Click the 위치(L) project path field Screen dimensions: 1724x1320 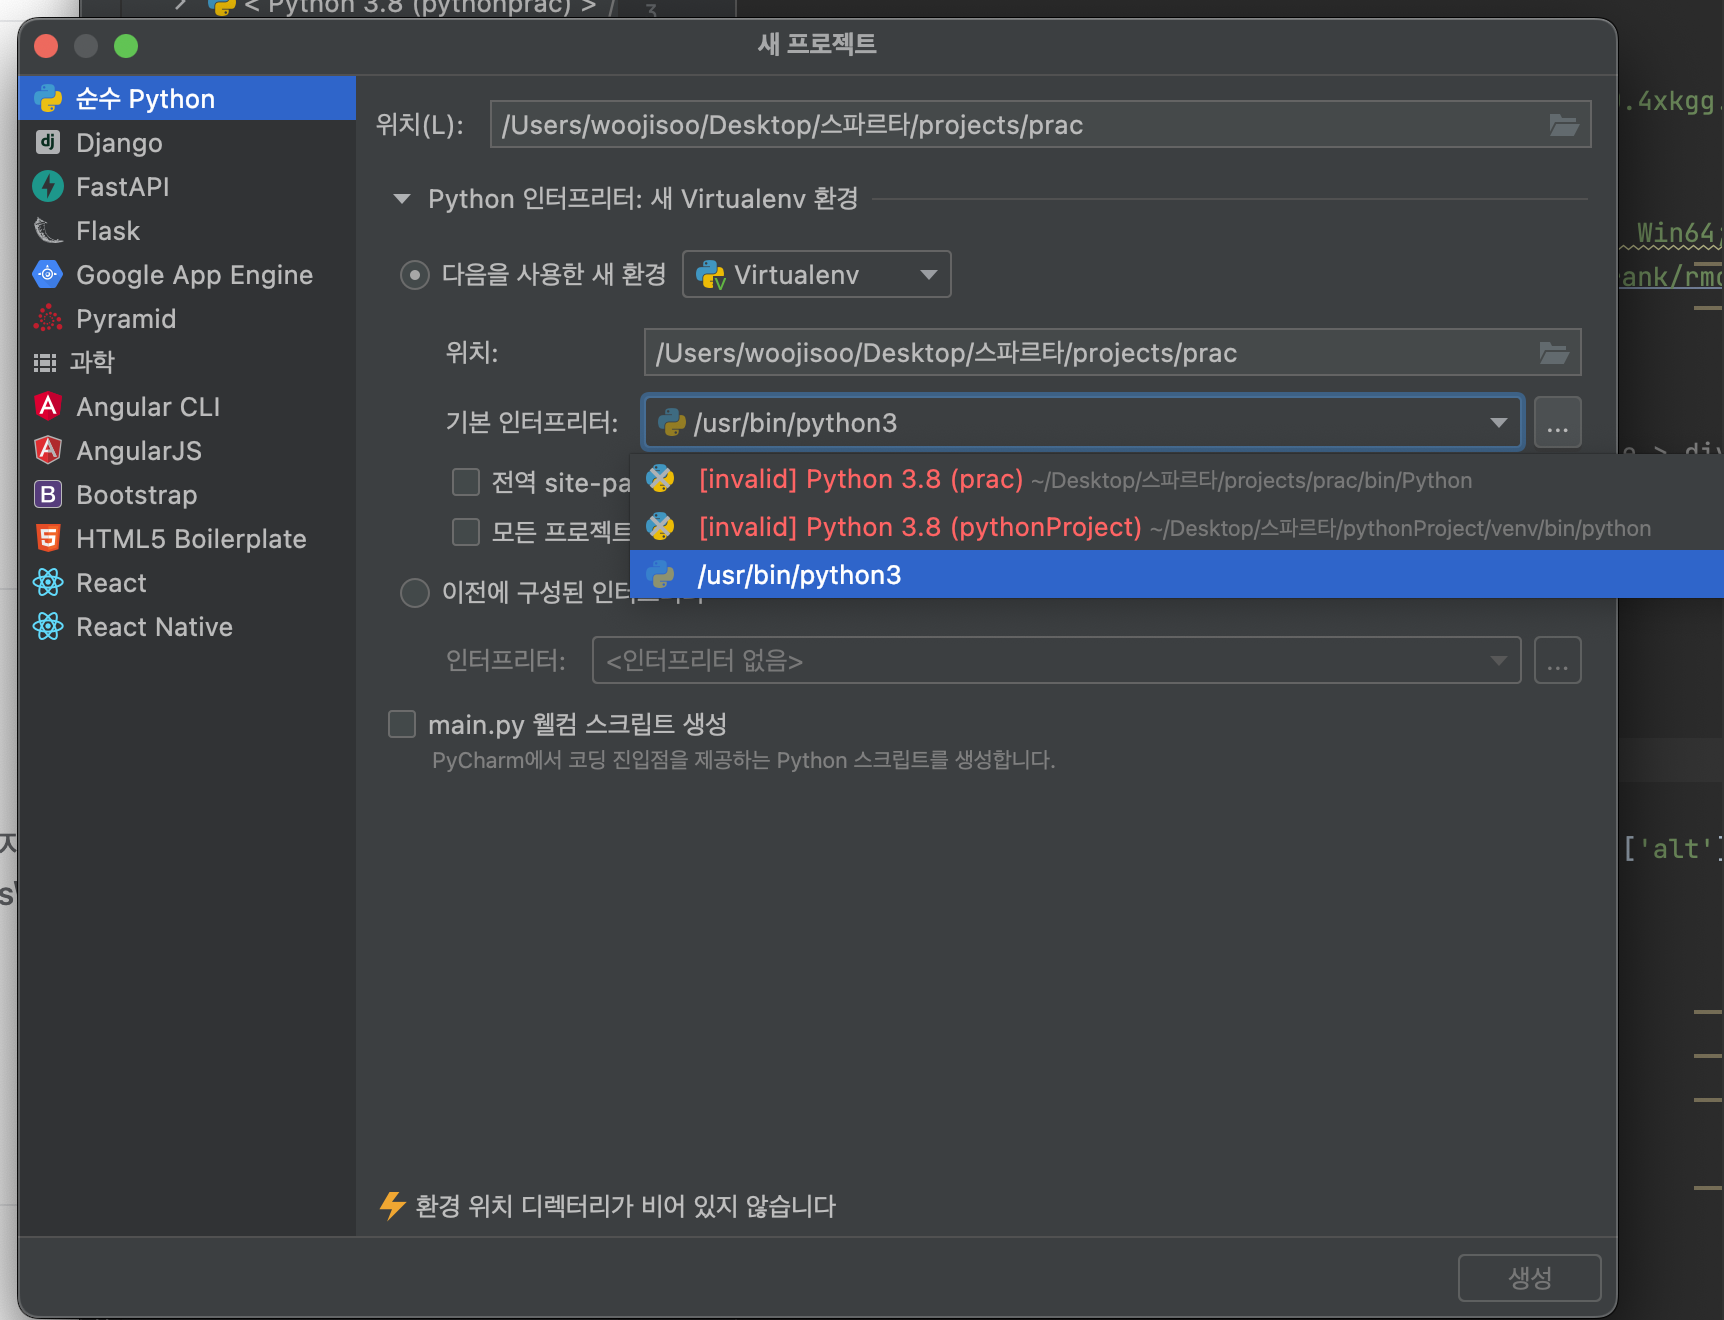point(1040,124)
